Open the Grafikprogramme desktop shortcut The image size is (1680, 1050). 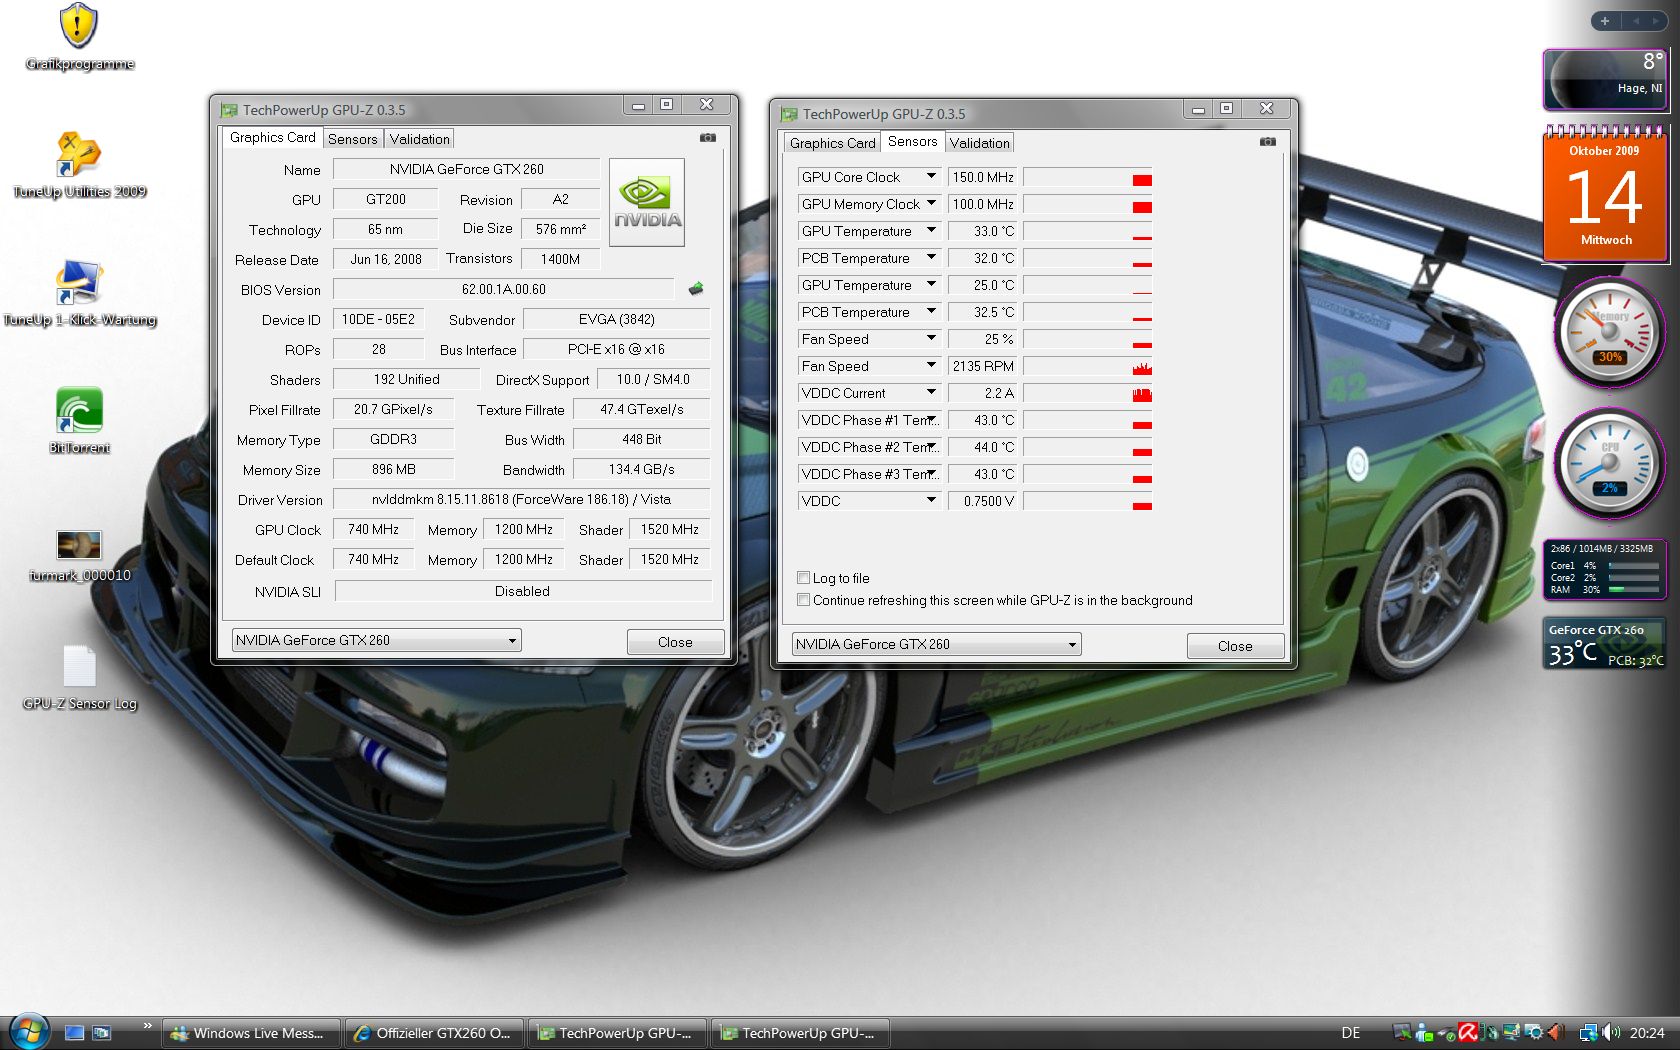[79, 38]
